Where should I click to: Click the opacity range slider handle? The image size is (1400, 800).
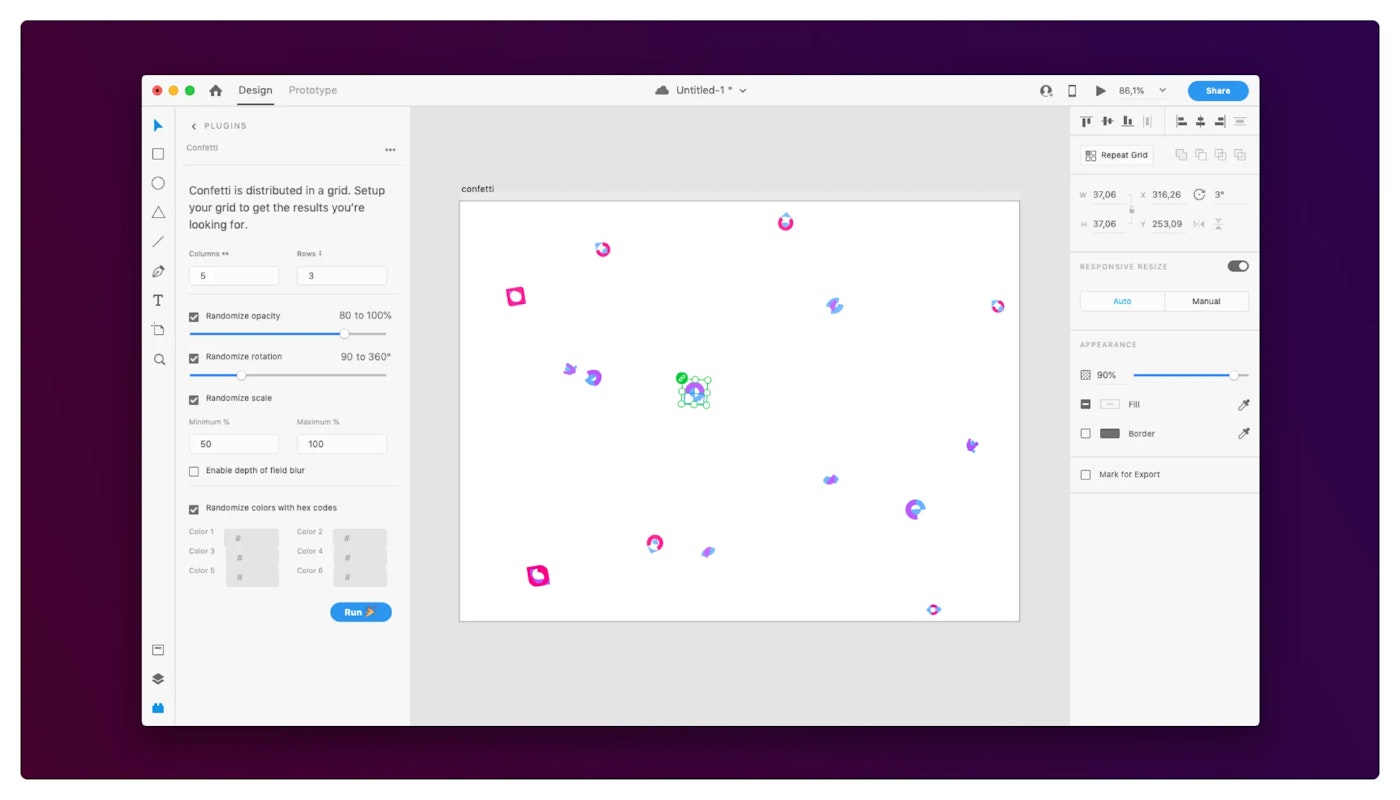[345, 334]
